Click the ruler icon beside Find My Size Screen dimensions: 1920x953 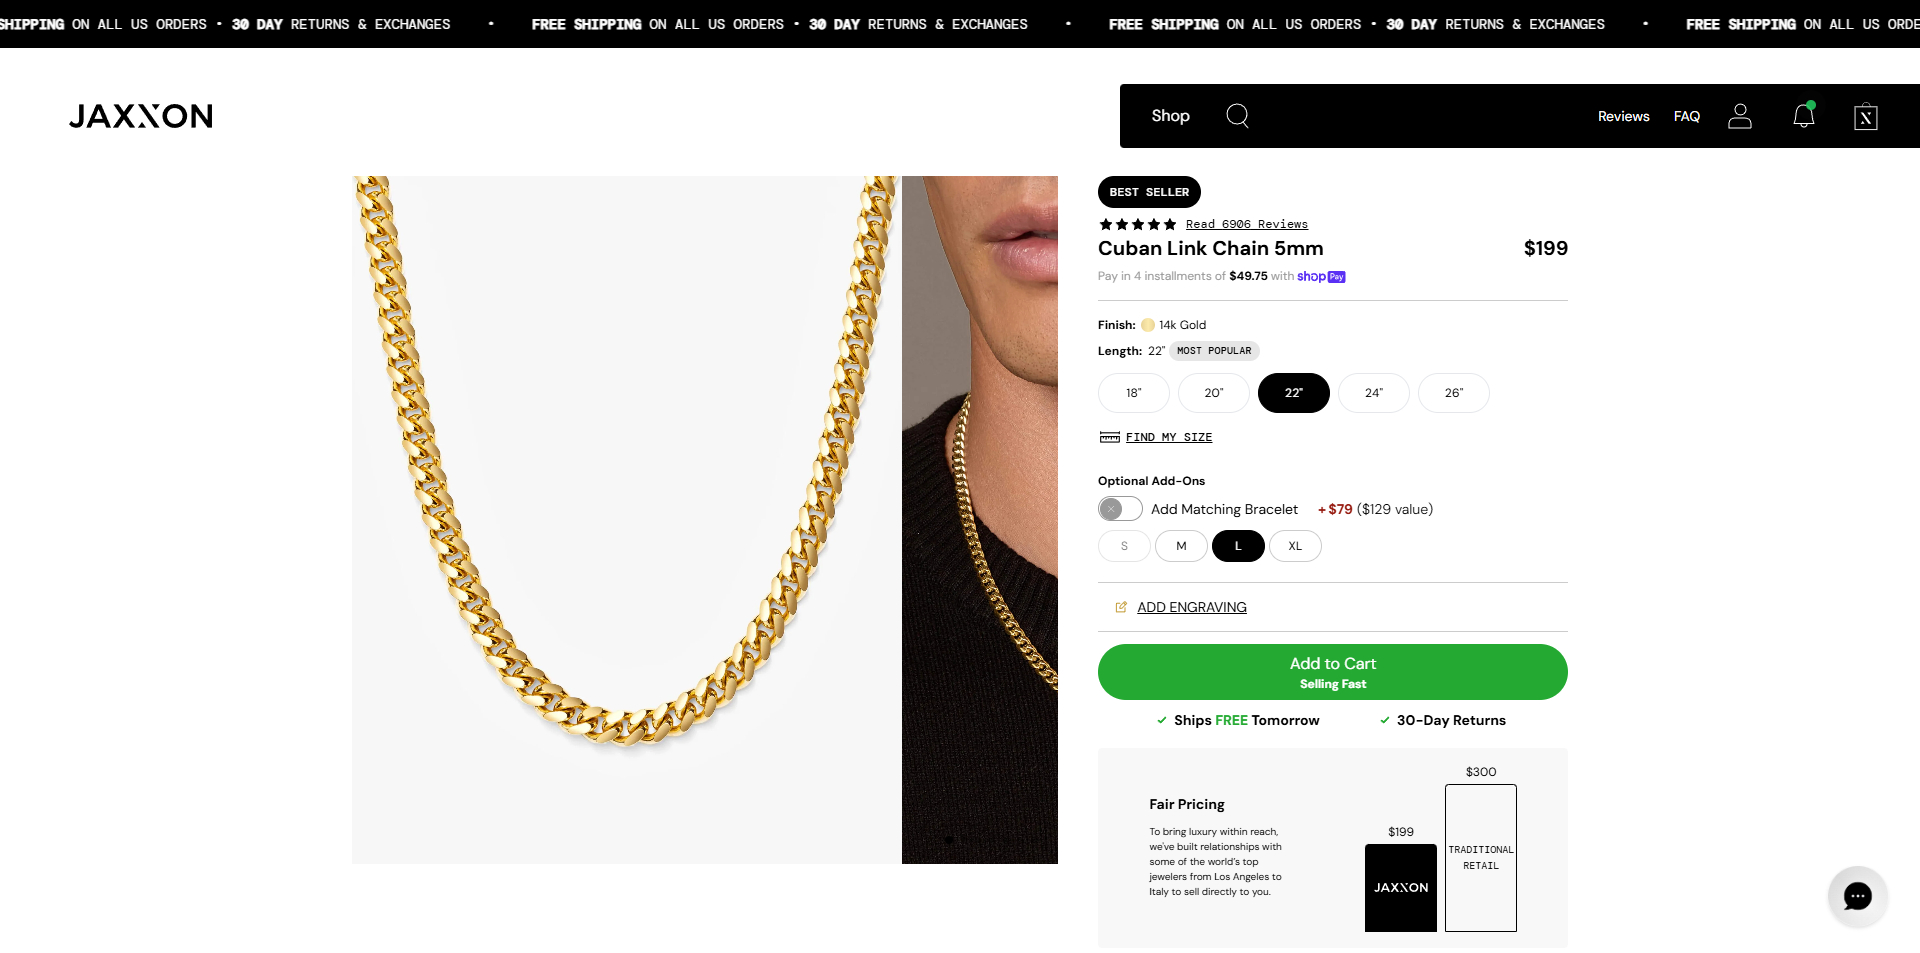(x=1109, y=437)
